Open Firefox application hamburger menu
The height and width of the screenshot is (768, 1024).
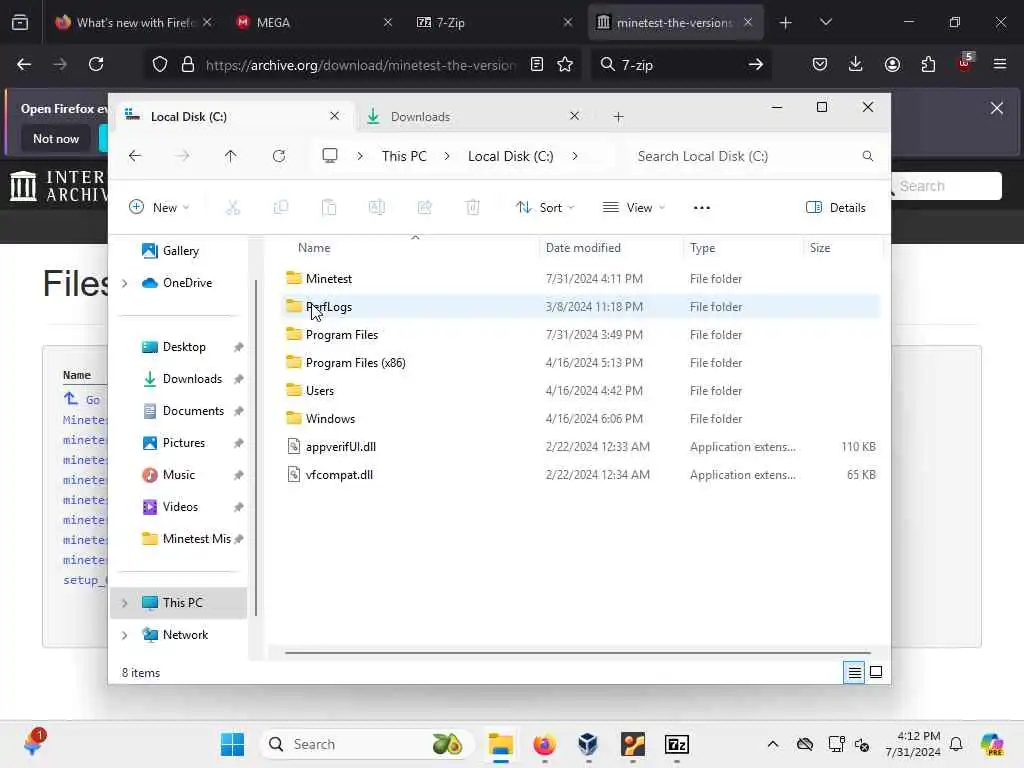point(1000,64)
